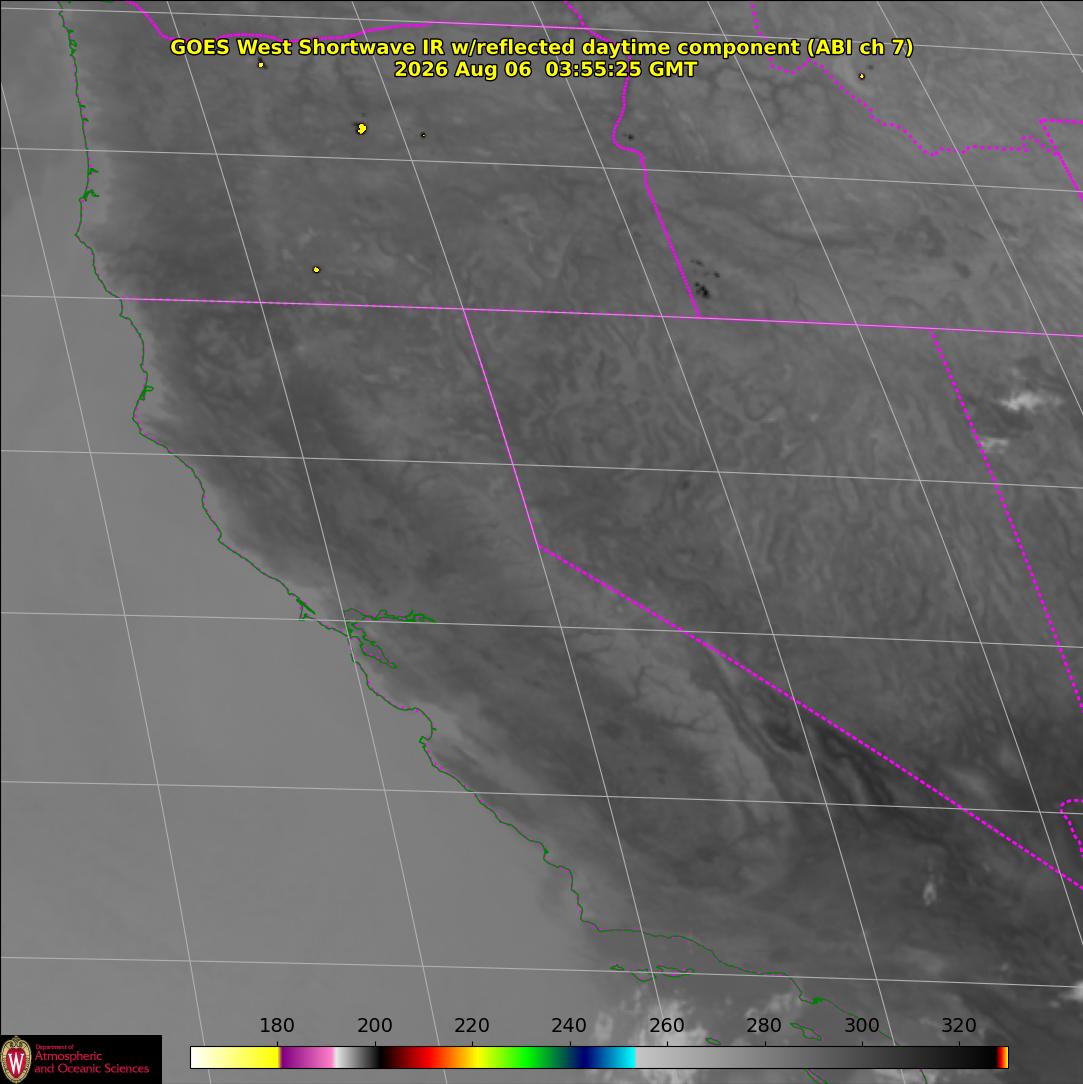Image resolution: width=1083 pixels, height=1084 pixels.
Task: Pick the cyan segment of the colorbar
Action: (x=622, y=1058)
